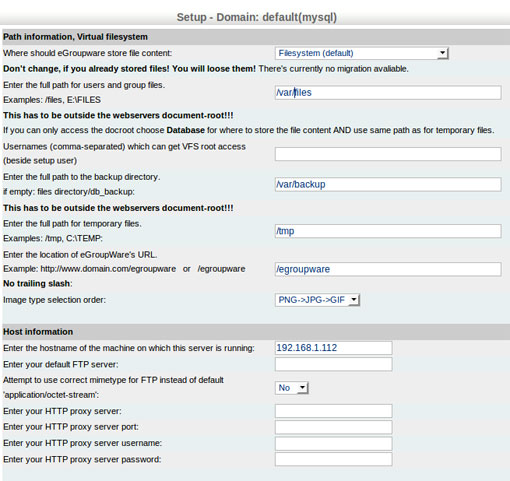Open the file content storage dropdown
510x481 pixels.
(362, 53)
